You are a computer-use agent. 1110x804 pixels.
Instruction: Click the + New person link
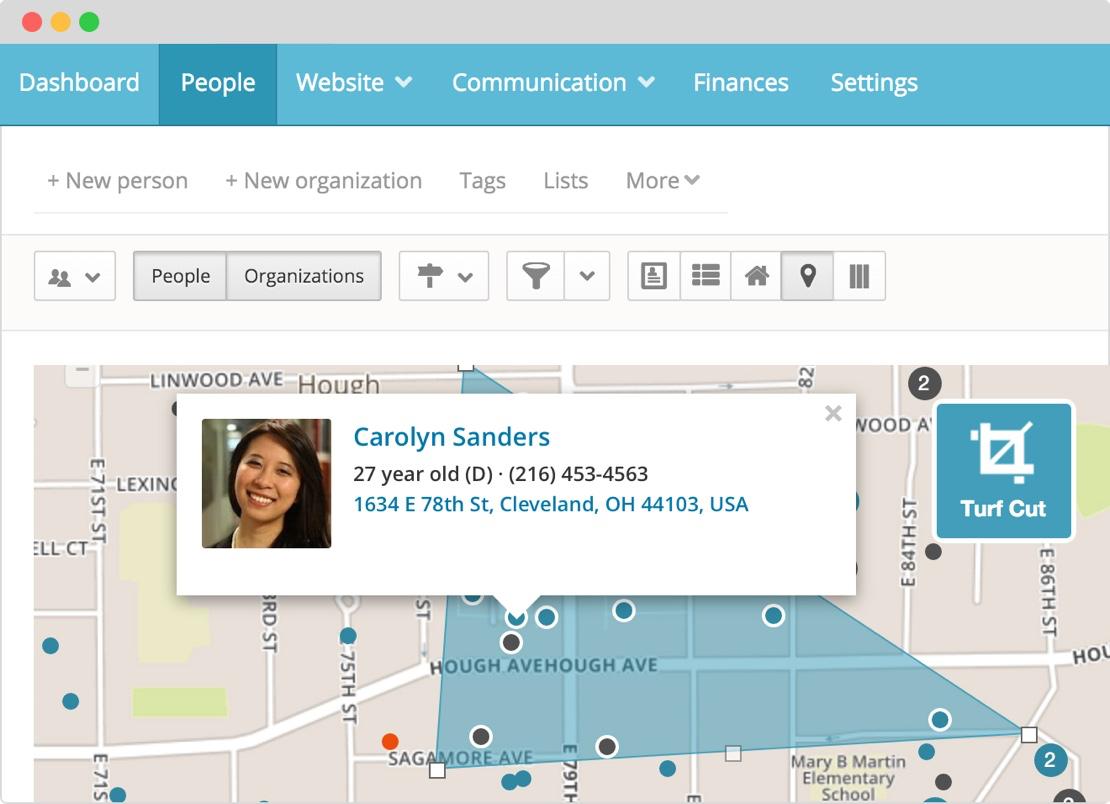pyautogui.click(x=117, y=181)
